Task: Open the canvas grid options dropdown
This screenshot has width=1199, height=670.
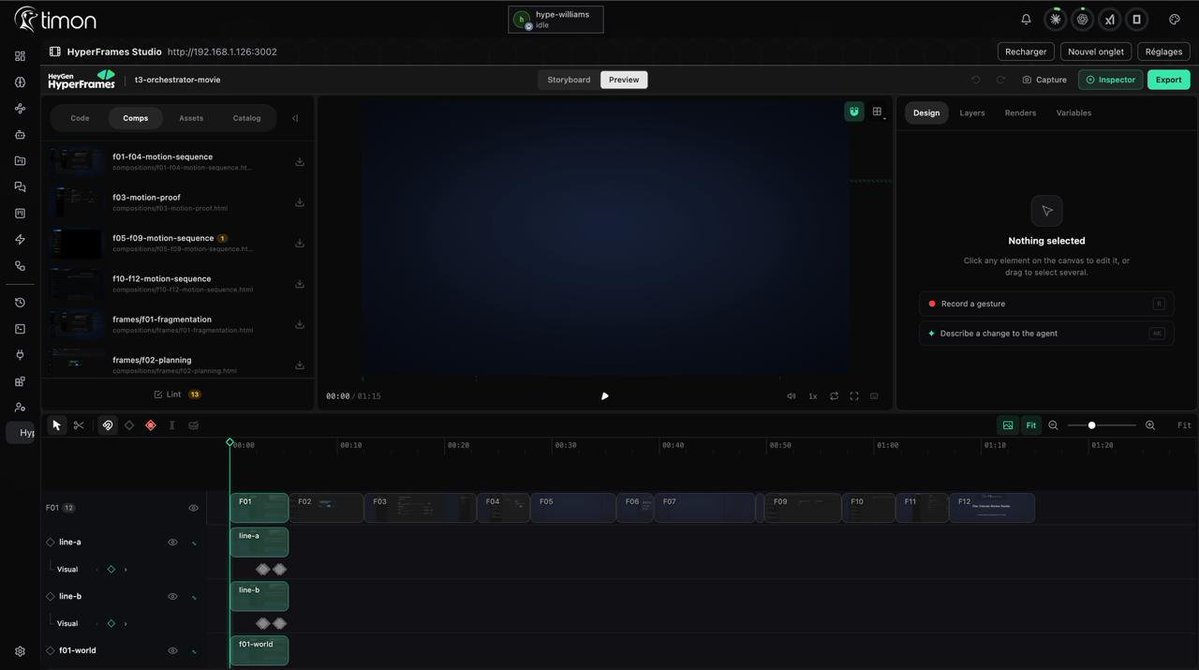Action: coord(878,112)
